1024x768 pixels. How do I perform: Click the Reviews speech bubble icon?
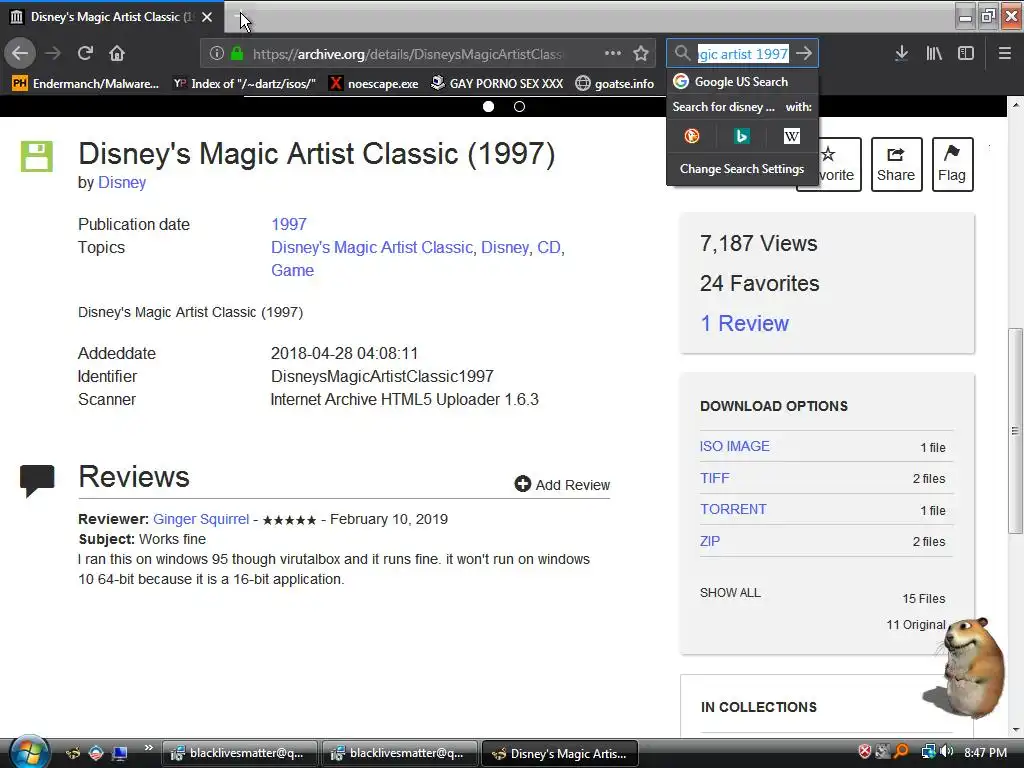[37, 481]
